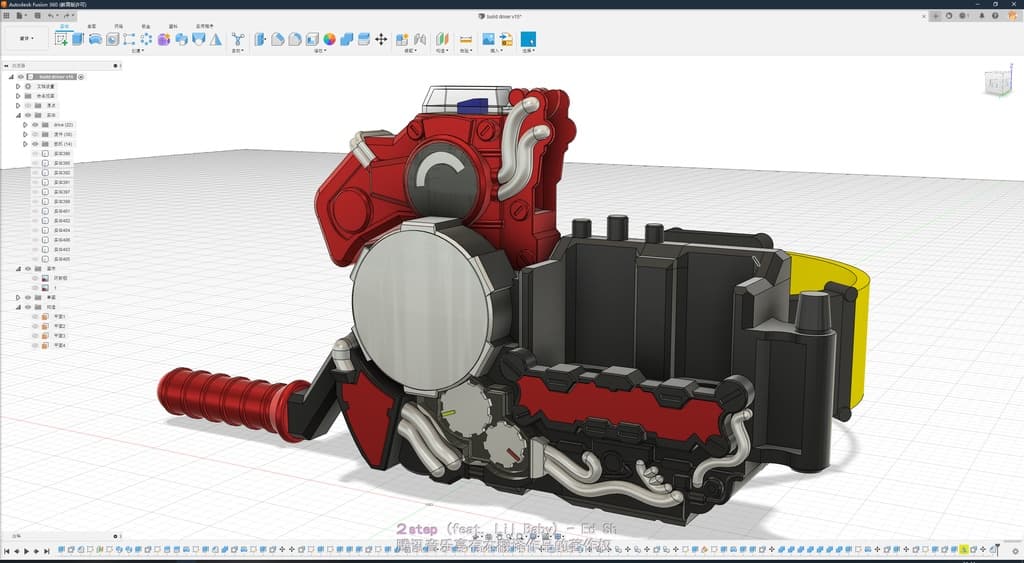Select the Revolve tool icon
Viewport: 1024px width, 563px height.
tap(95, 39)
